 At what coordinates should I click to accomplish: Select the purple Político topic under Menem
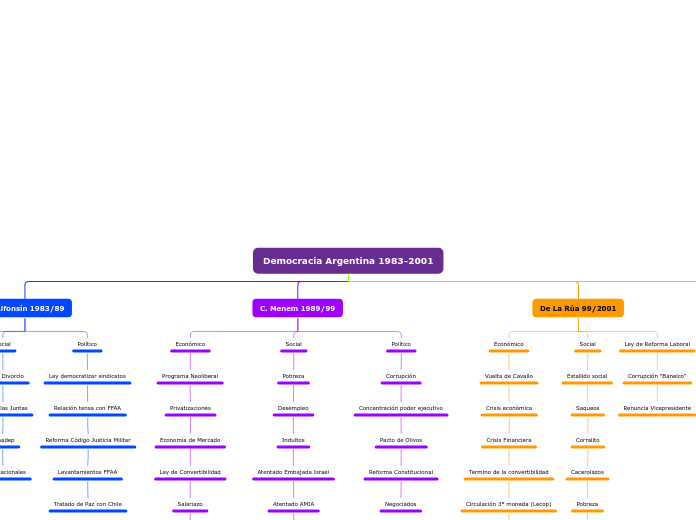tap(401, 344)
